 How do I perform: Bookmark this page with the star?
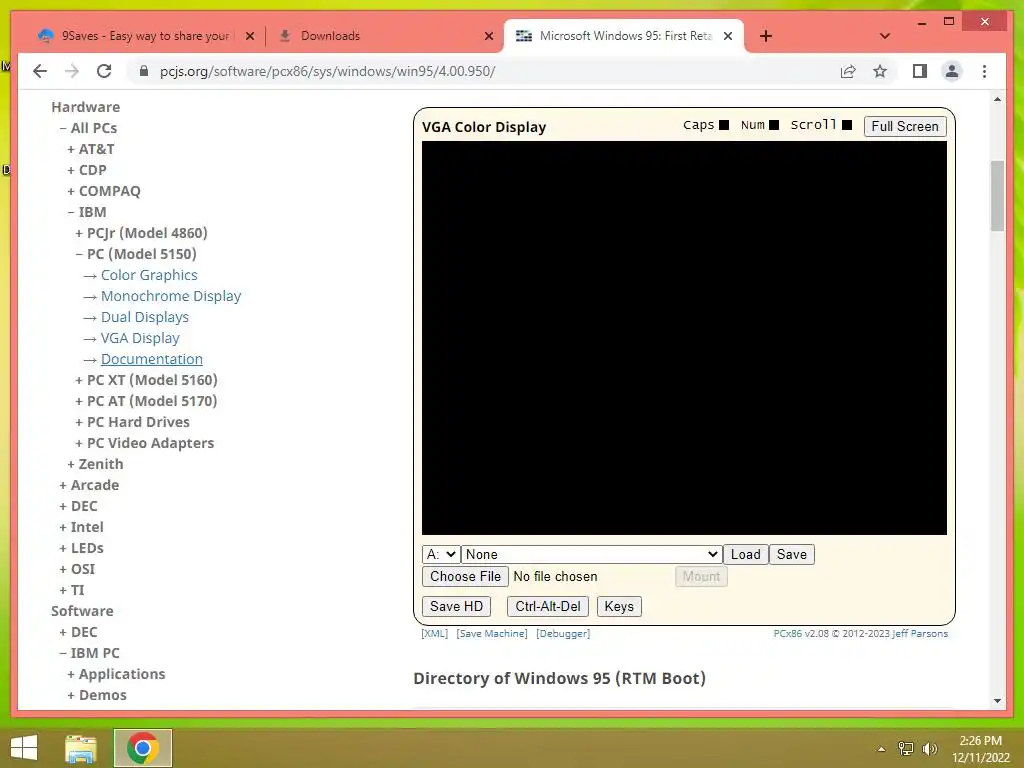pos(880,71)
